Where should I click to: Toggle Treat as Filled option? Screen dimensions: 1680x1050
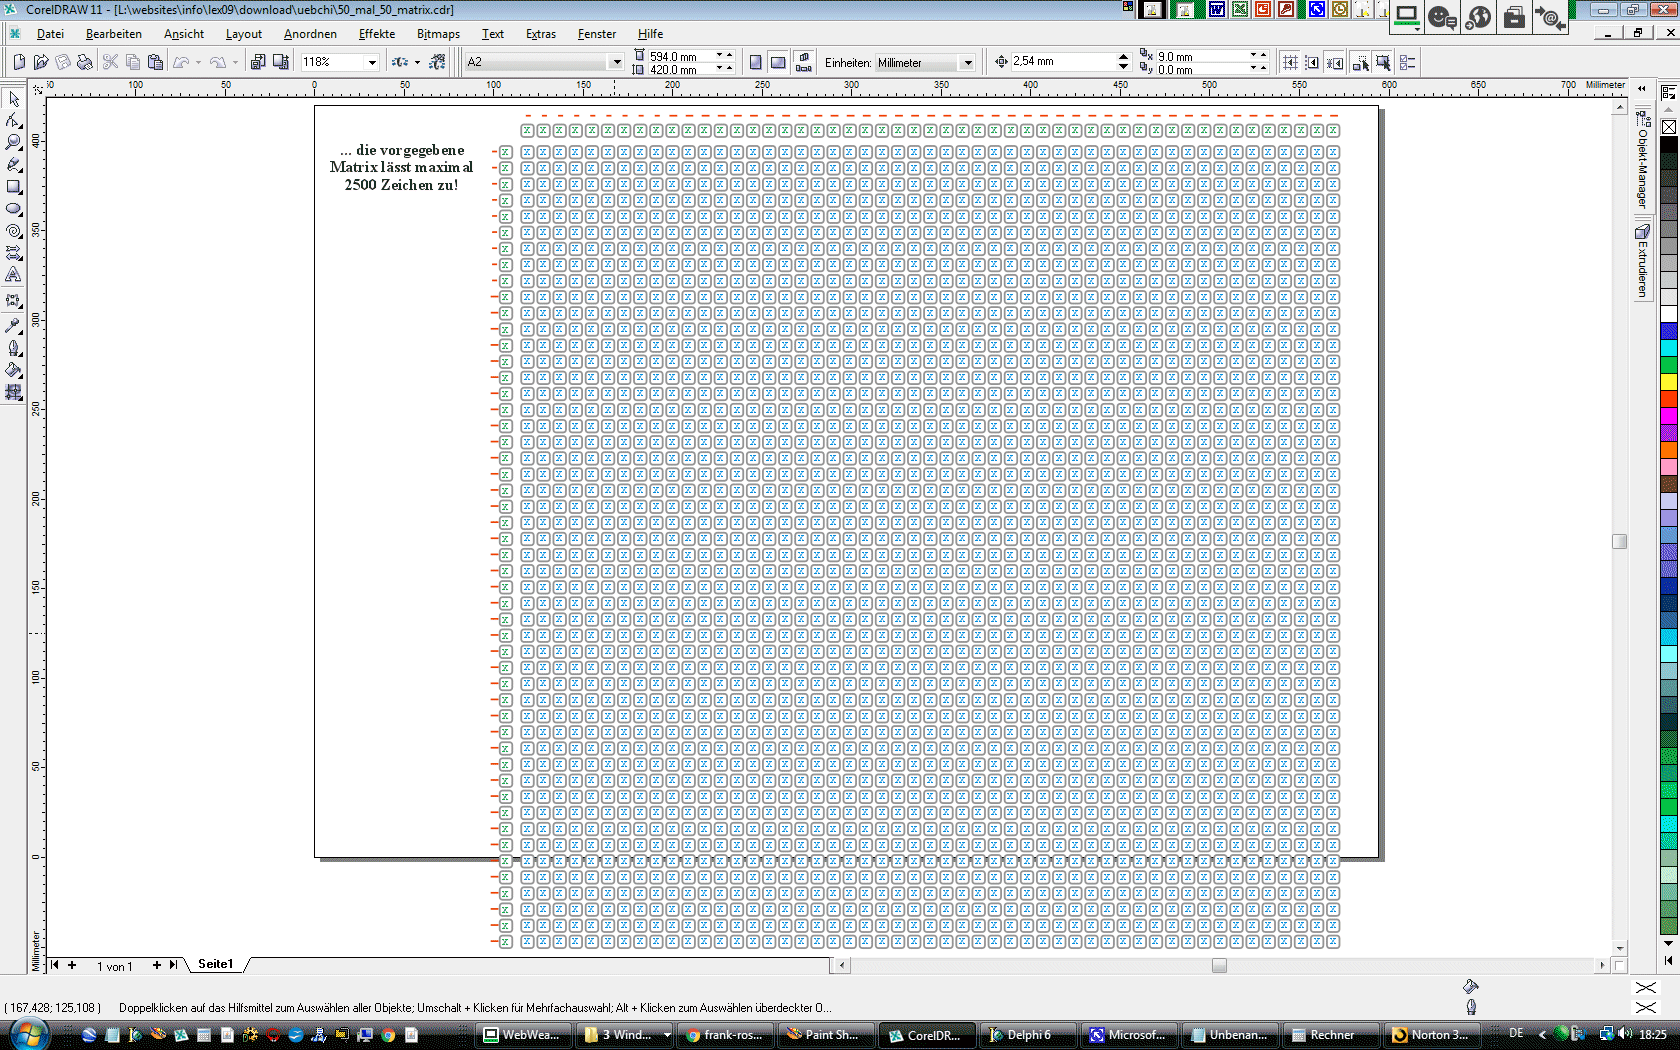(x=1382, y=63)
